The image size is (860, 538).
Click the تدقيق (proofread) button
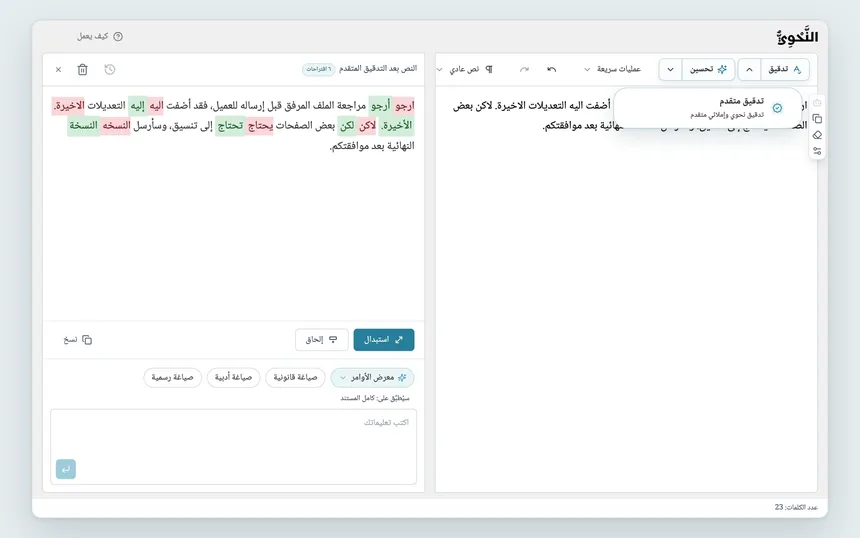click(785, 69)
